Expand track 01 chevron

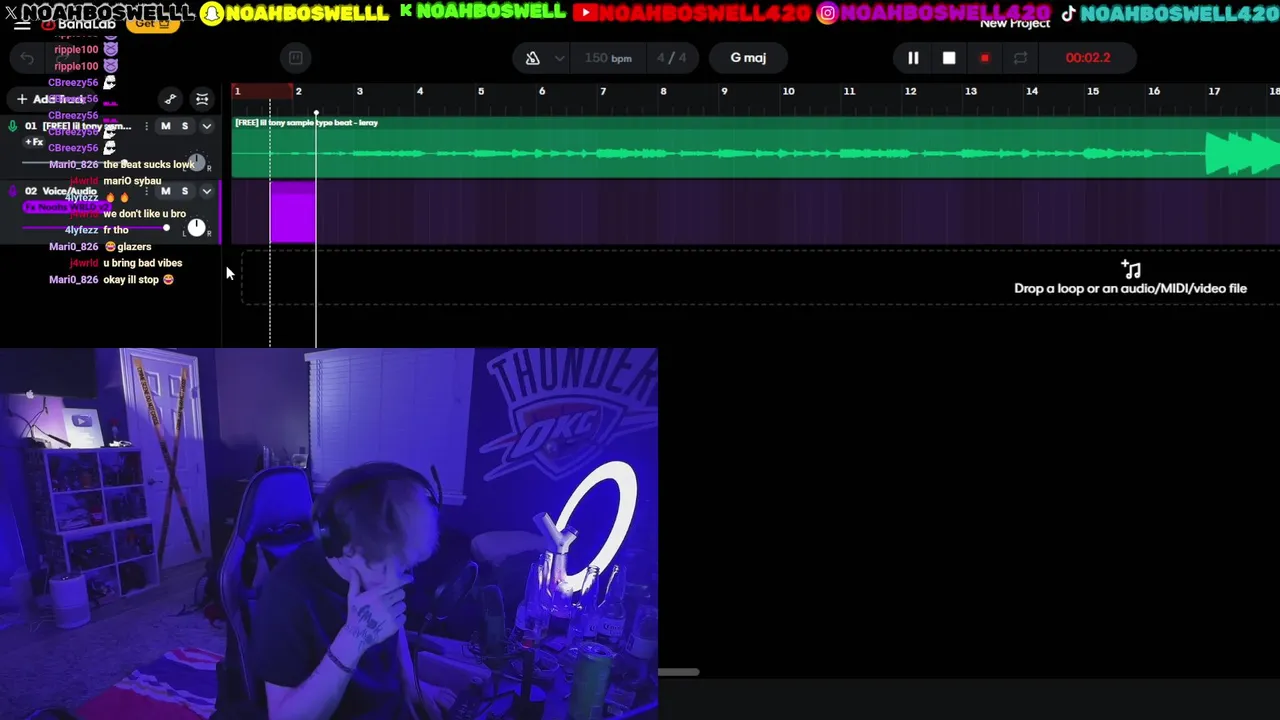(206, 126)
